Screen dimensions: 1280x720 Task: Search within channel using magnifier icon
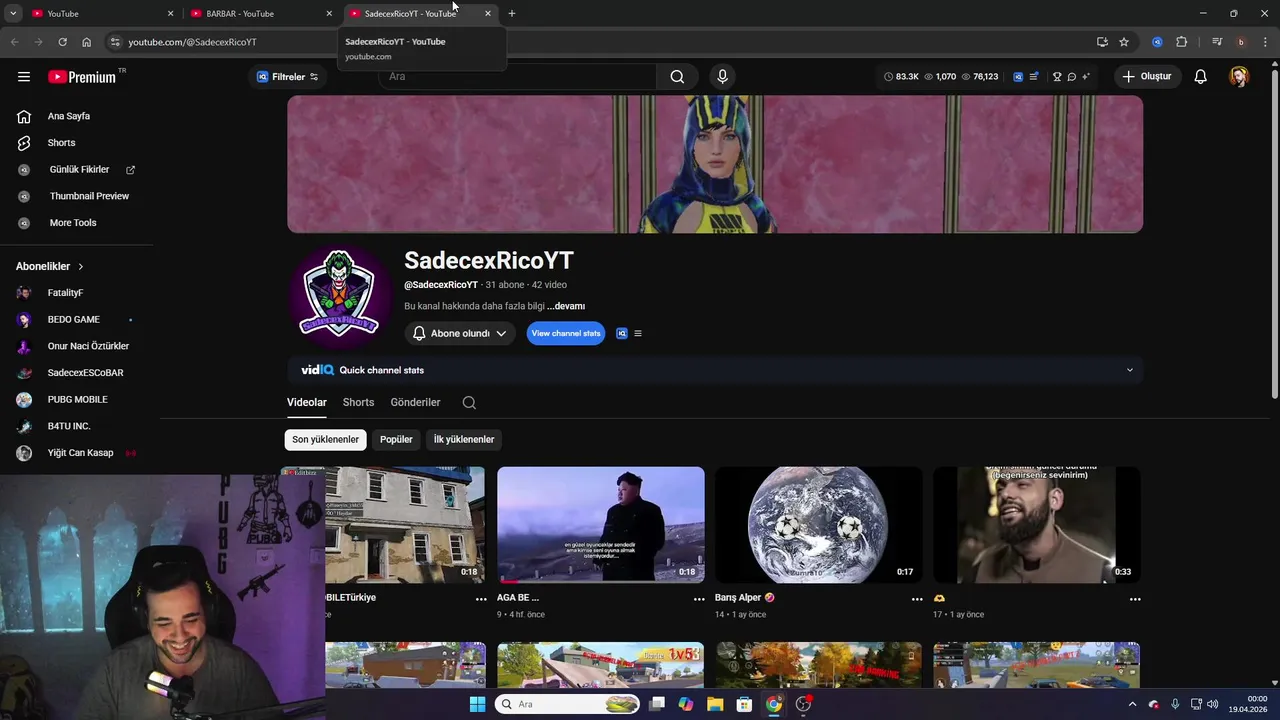coord(469,403)
